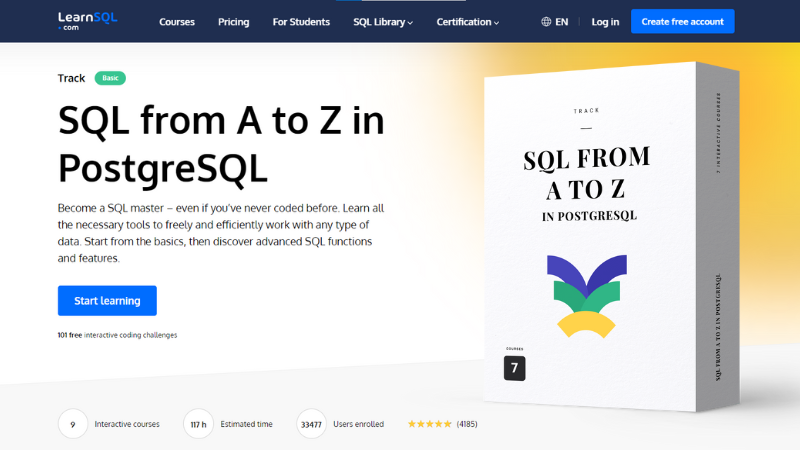This screenshot has width=800, height=450.
Task: Click the five-star rating icons
Action: tap(430, 424)
